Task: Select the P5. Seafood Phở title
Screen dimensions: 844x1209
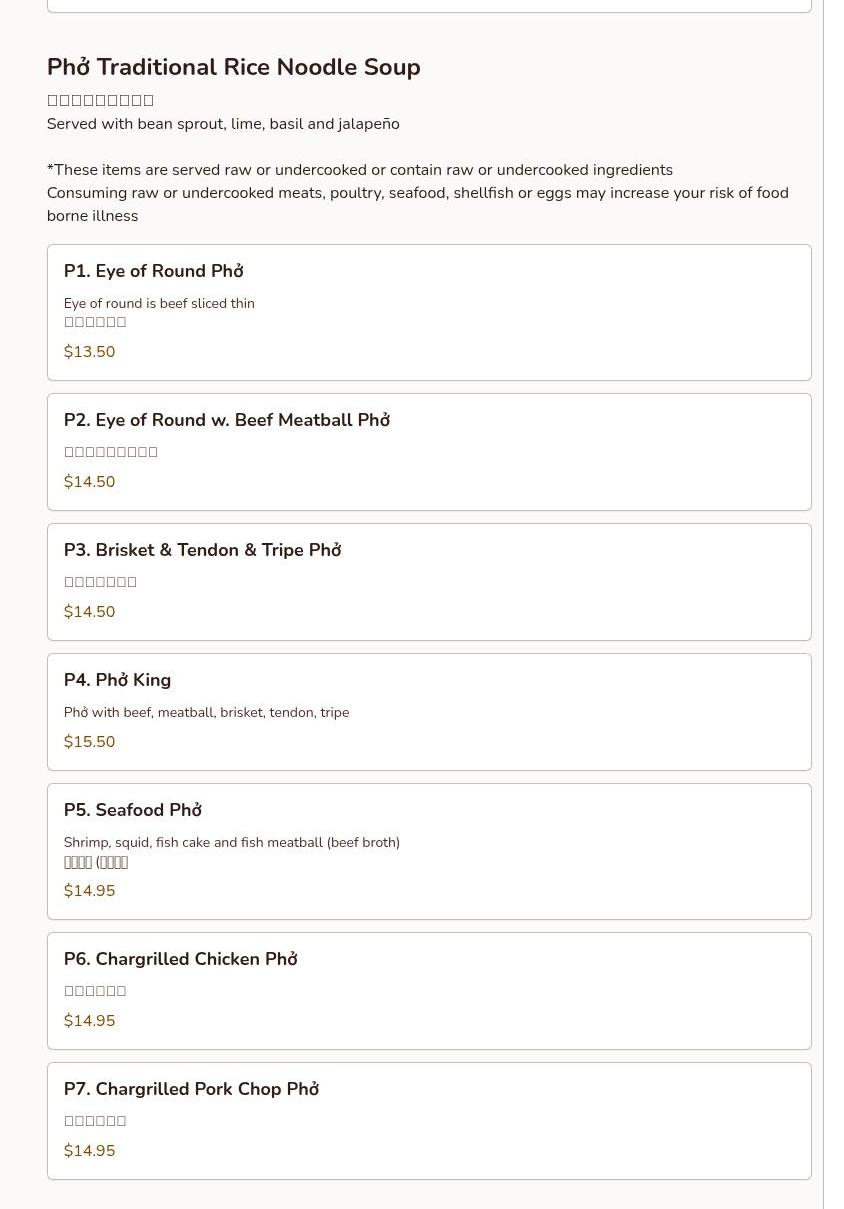Action: click(x=133, y=811)
